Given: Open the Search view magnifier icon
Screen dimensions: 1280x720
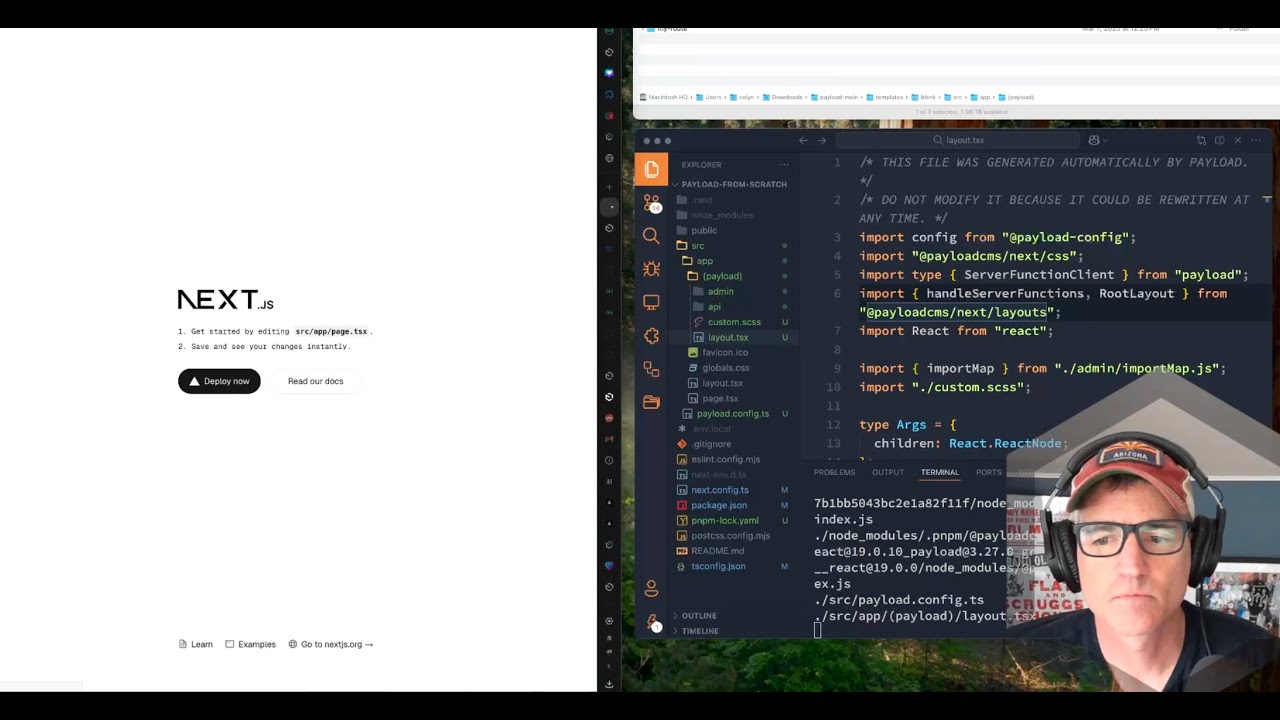Looking at the screenshot, I should click(651, 236).
